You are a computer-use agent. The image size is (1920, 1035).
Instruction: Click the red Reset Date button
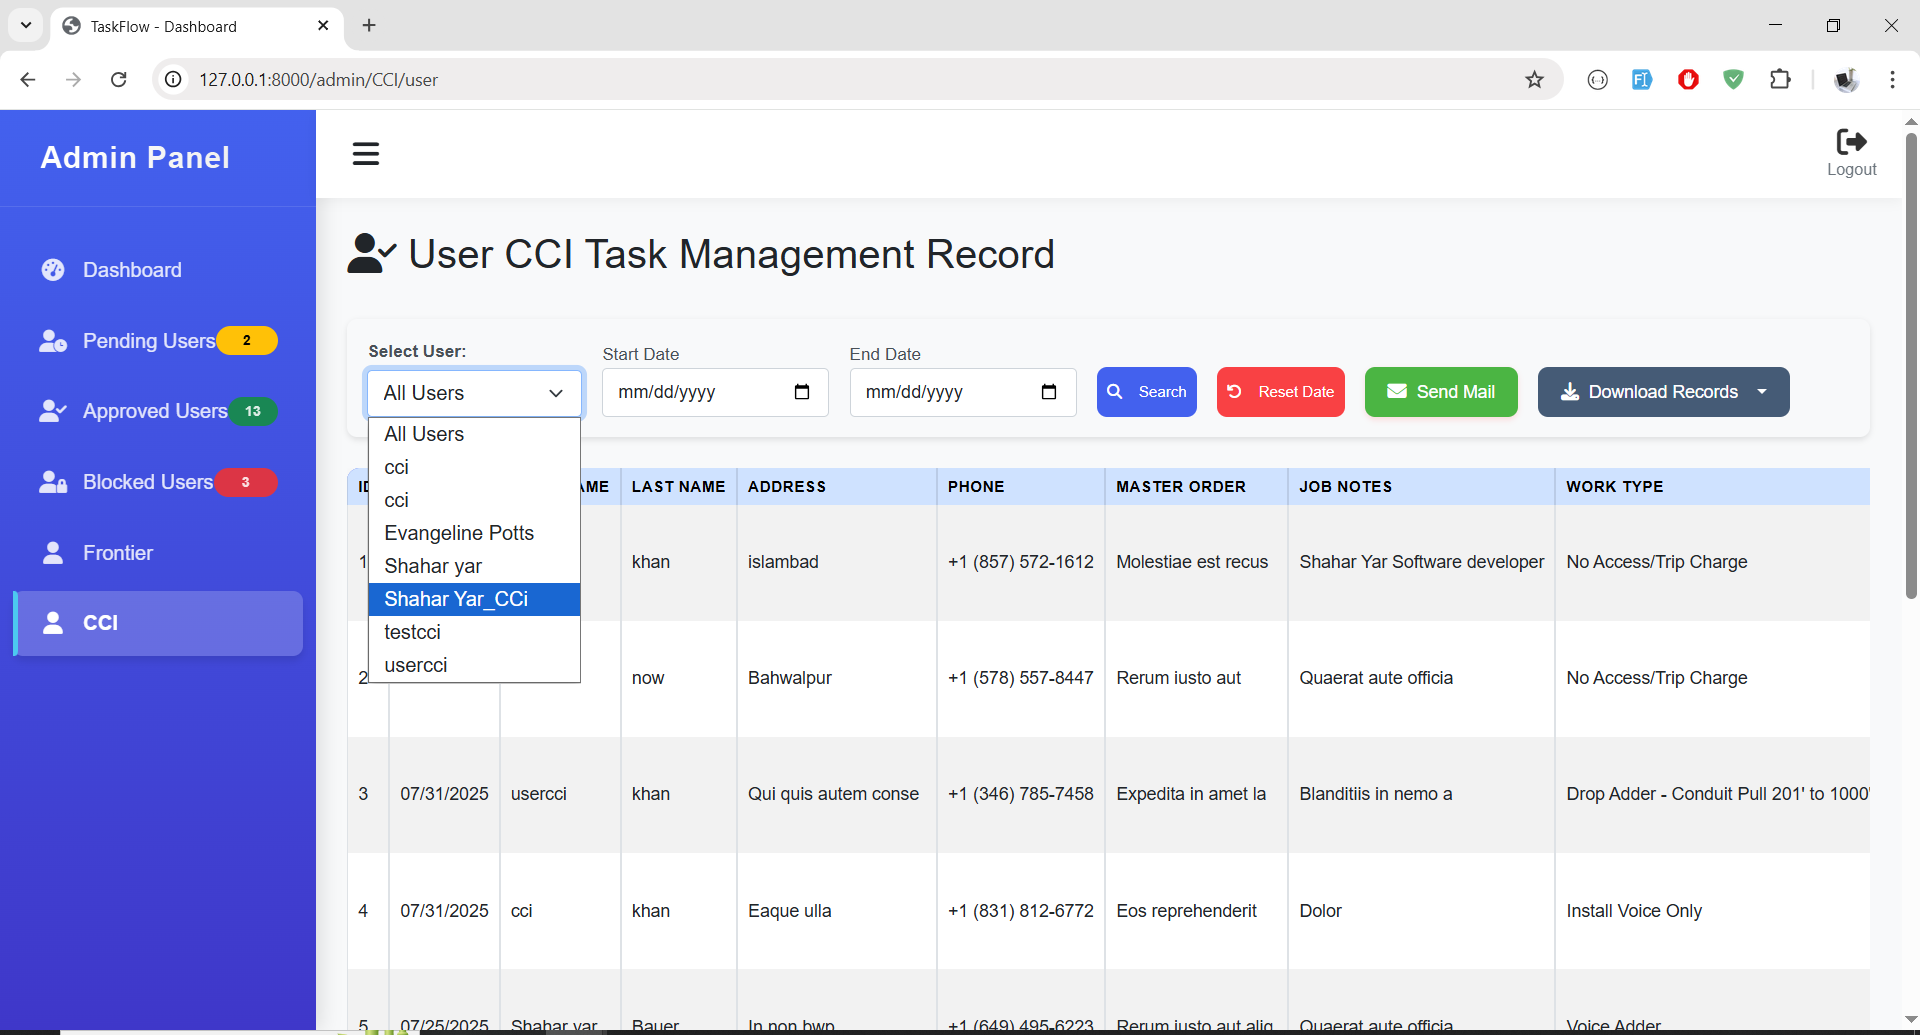(1280, 392)
